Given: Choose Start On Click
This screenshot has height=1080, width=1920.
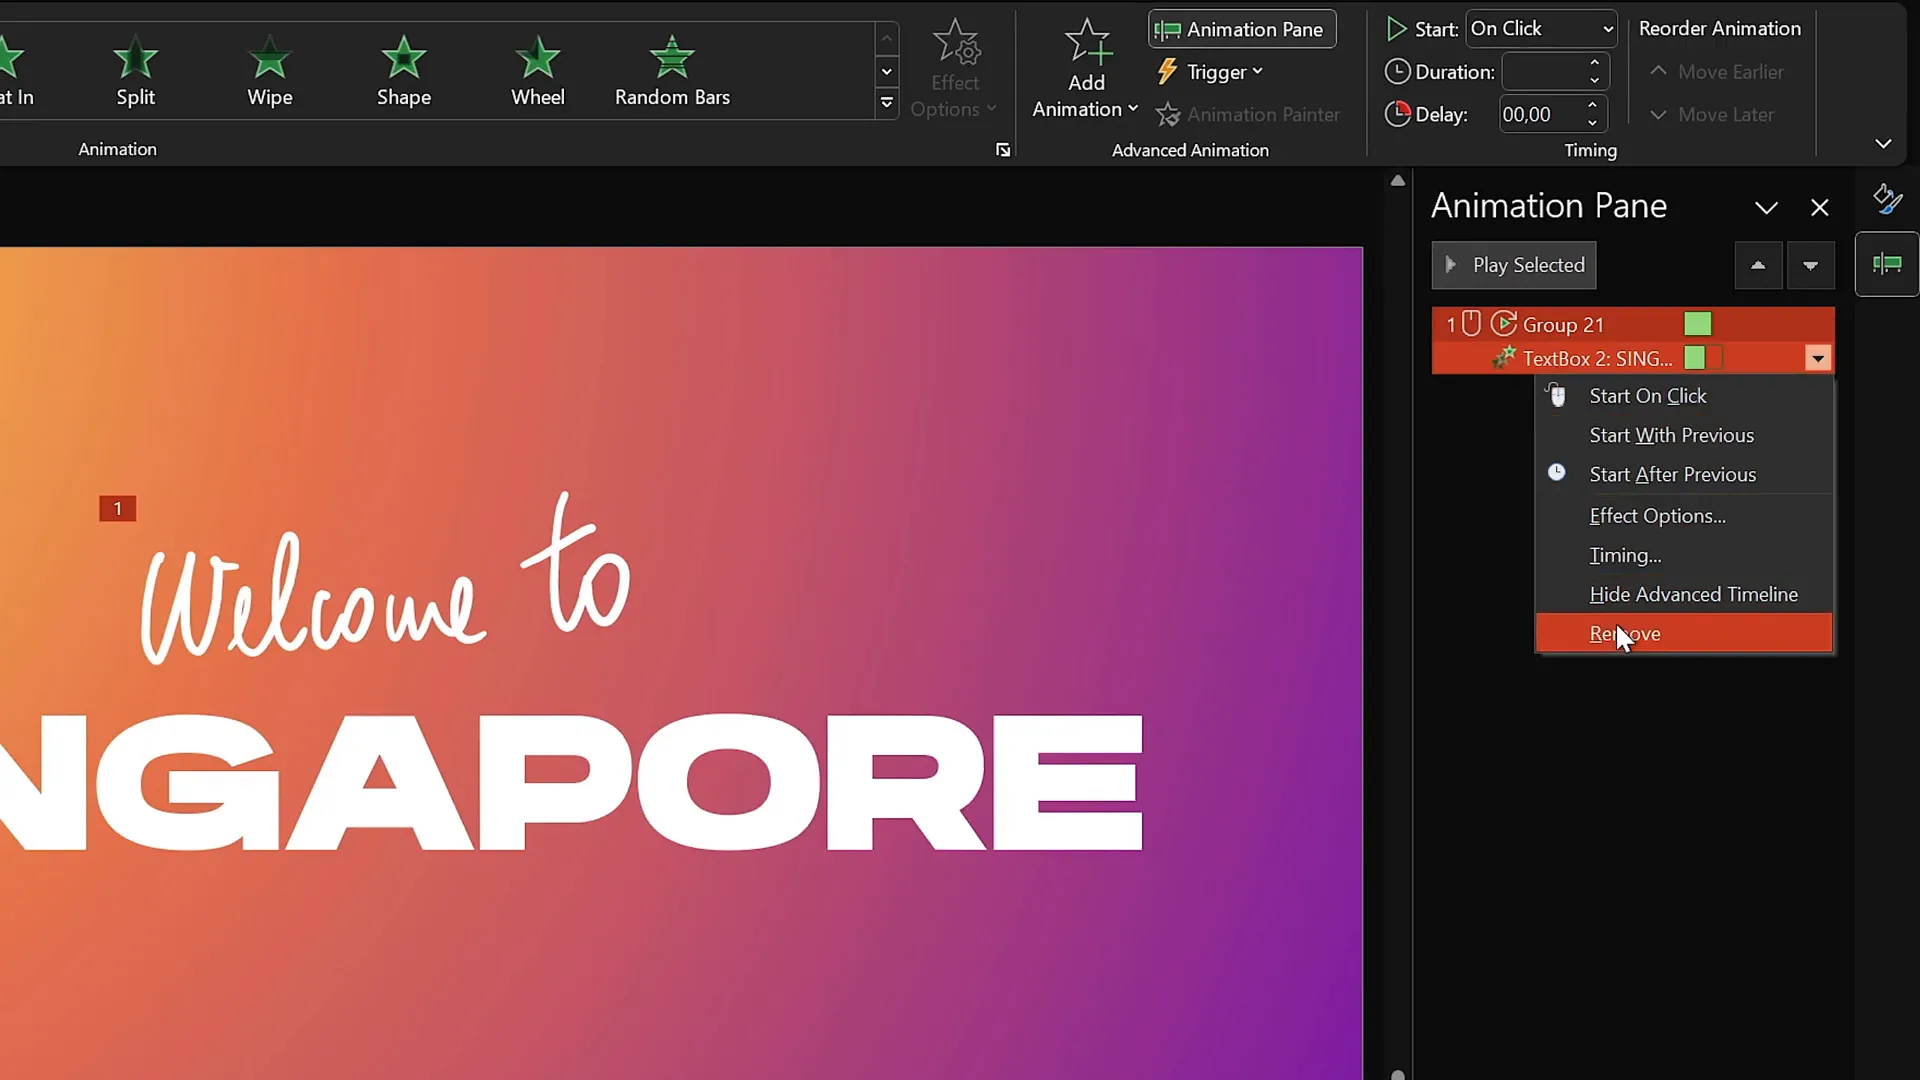Looking at the screenshot, I should coord(1684,396).
